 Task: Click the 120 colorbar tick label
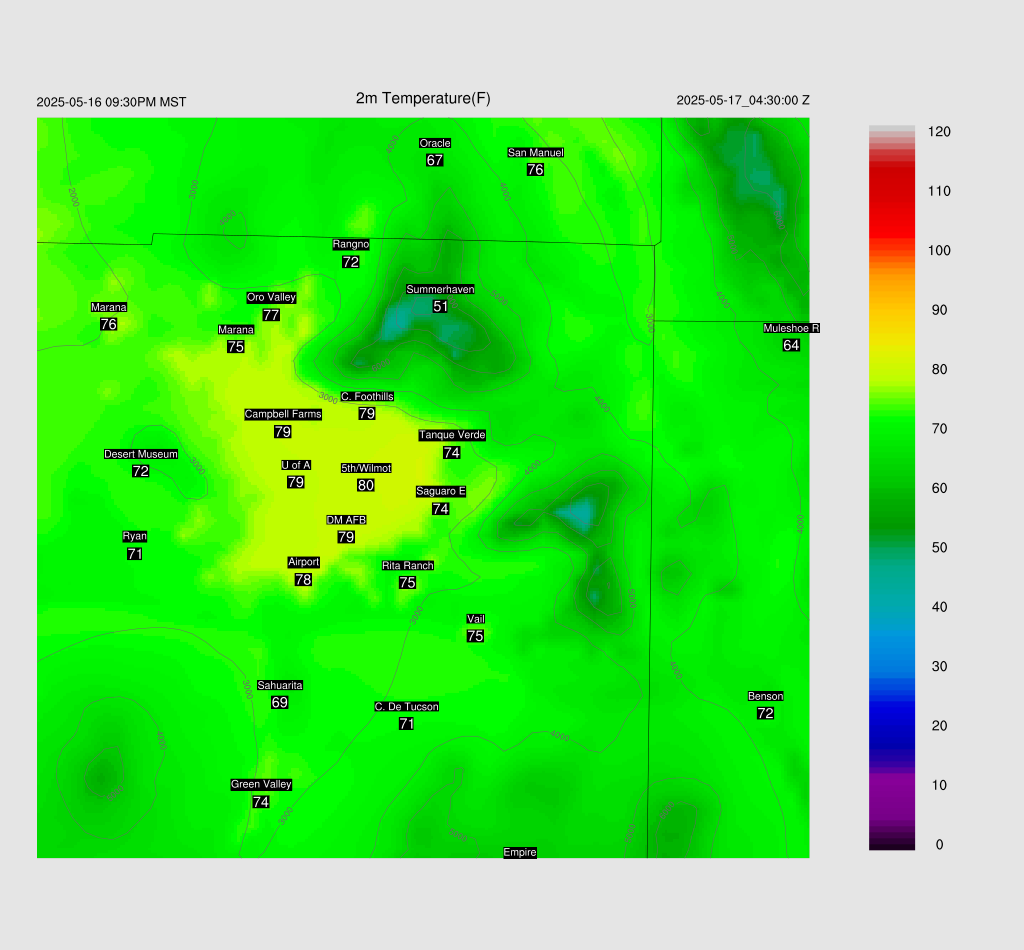pos(939,132)
